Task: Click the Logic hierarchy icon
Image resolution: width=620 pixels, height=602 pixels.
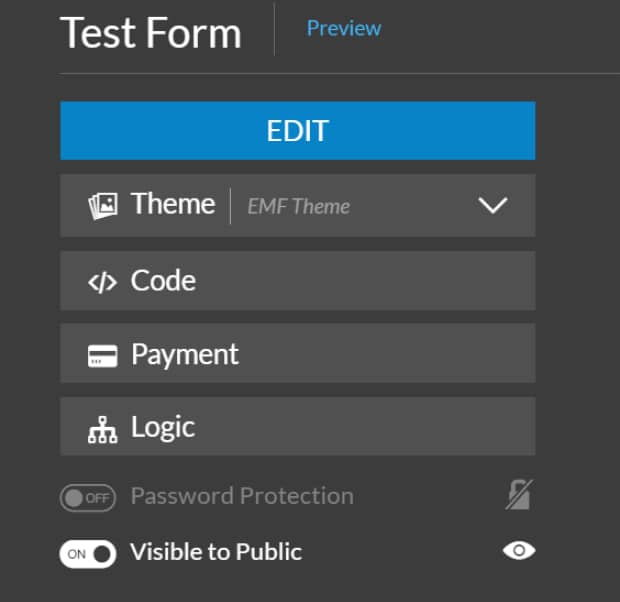Action: (x=102, y=430)
